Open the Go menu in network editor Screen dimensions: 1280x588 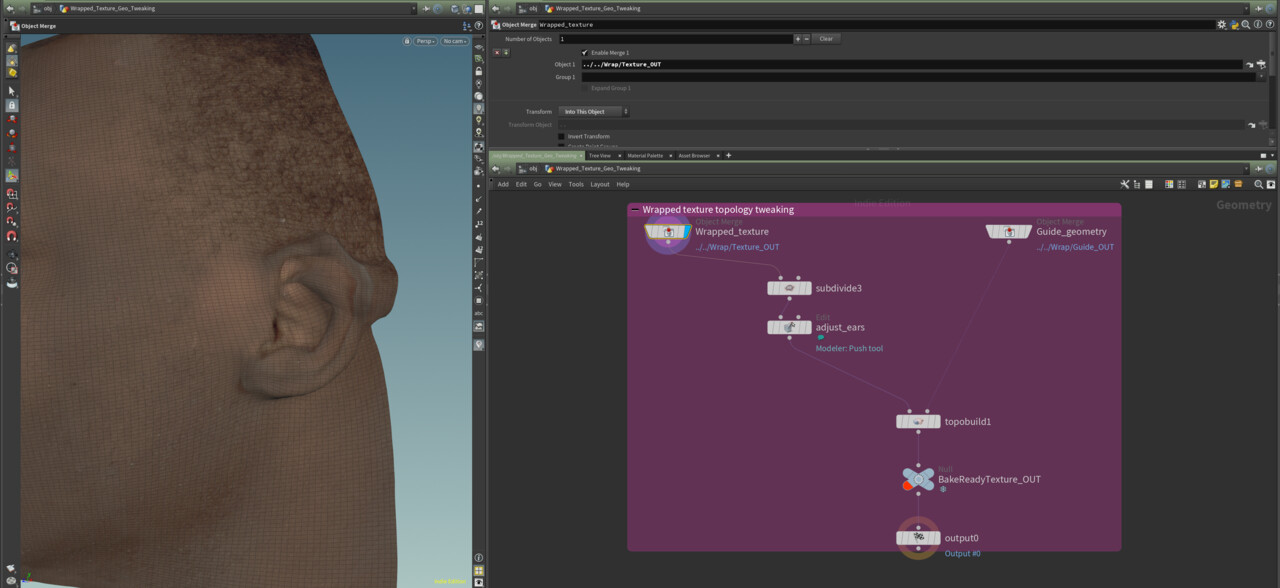click(537, 184)
